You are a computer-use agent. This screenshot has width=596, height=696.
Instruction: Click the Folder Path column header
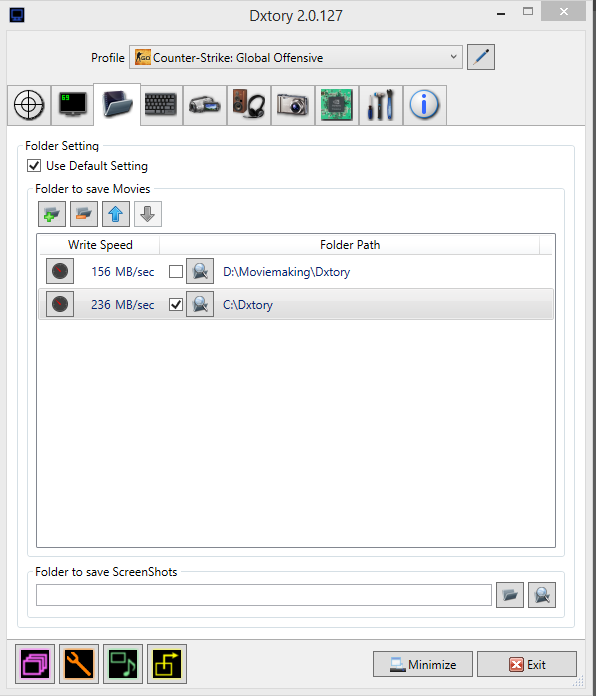click(350, 245)
